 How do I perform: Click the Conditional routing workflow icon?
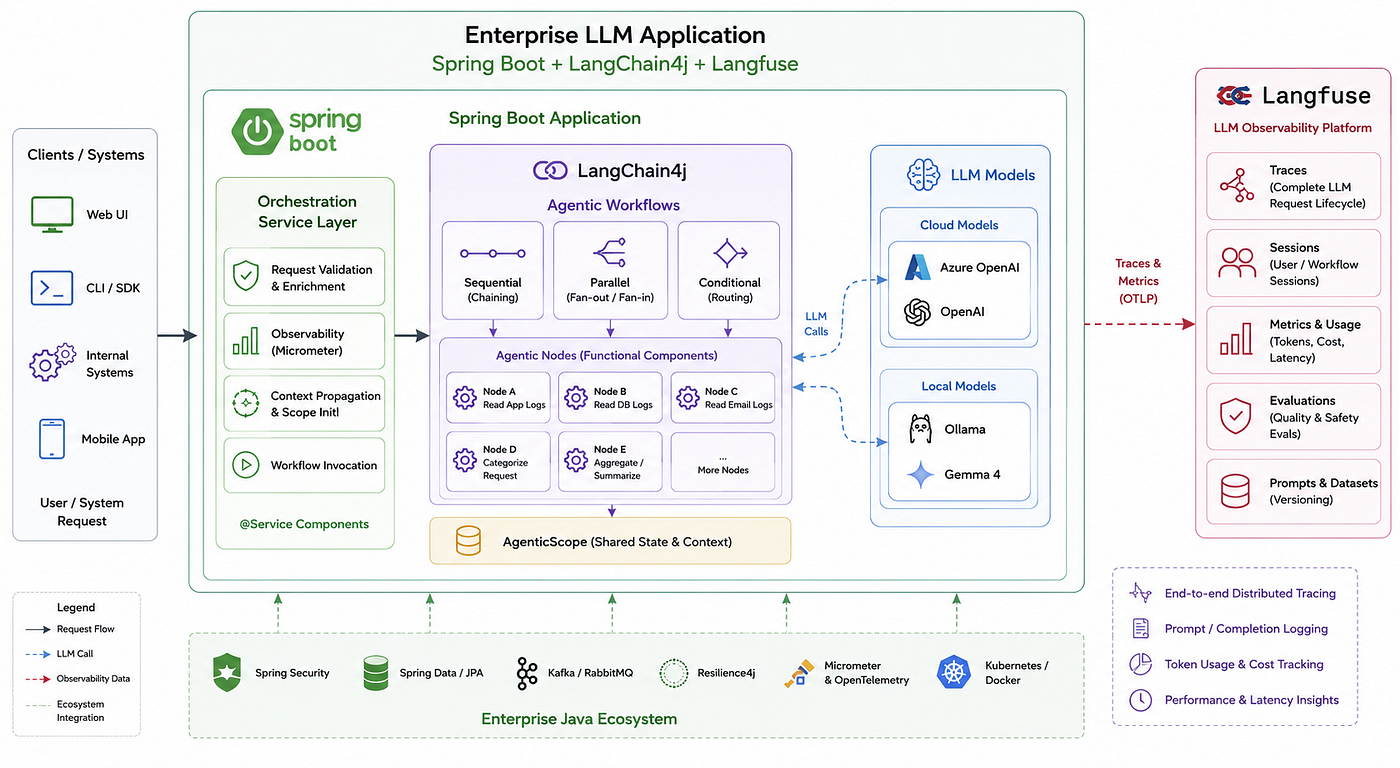tap(729, 253)
